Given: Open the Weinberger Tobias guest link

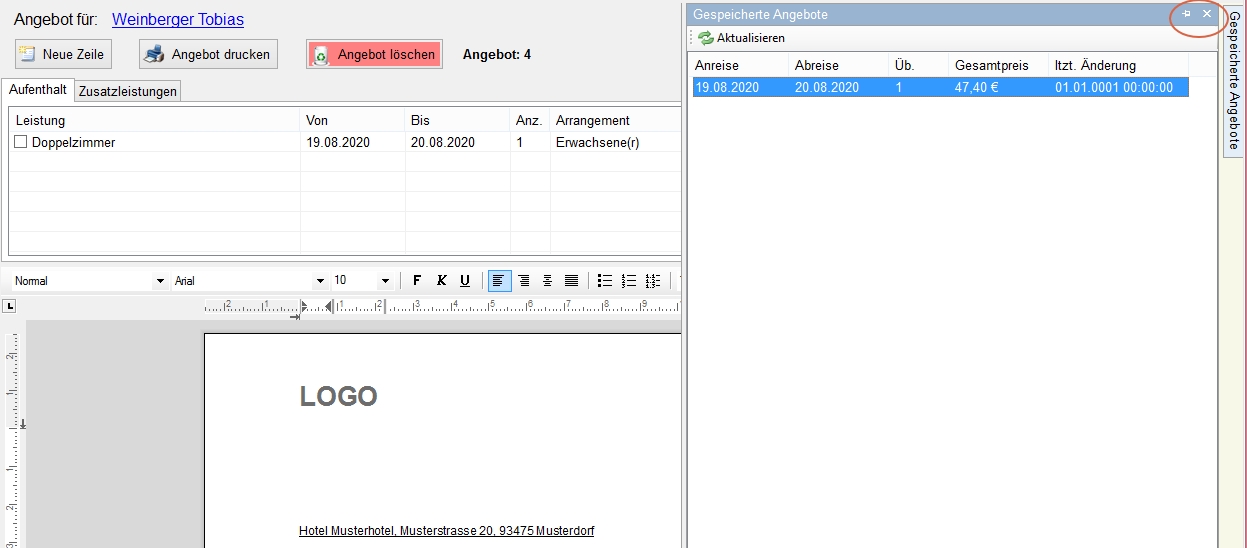Looking at the screenshot, I should tap(177, 20).
